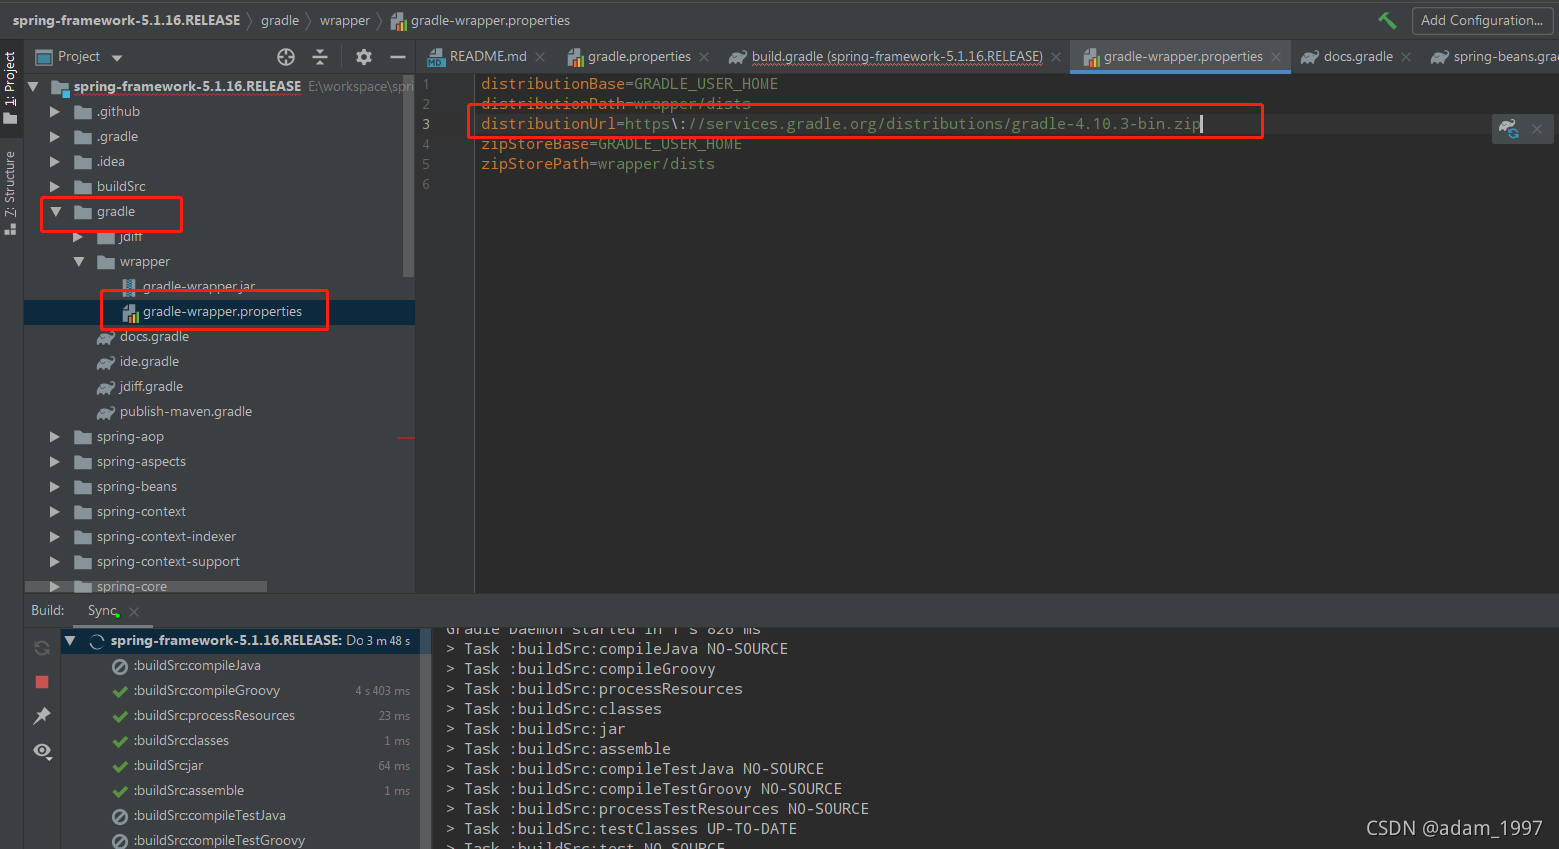Image resolution: width=1559 pixels, height=849 pixels.
Task: Expand the spring-aop module
Action: click(55, 437)
